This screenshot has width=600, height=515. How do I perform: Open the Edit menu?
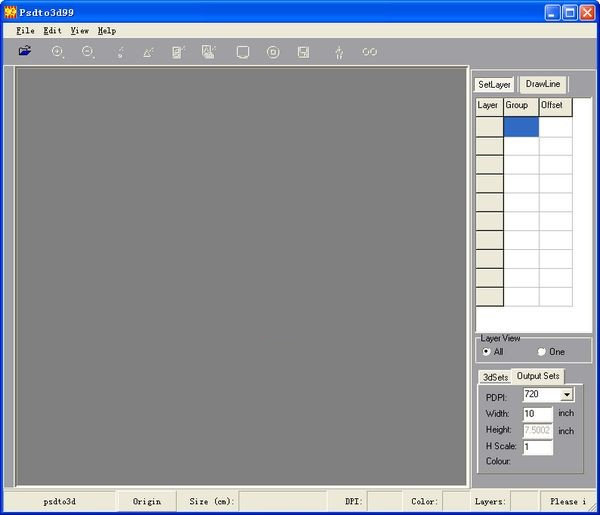[x=52, y=31]
